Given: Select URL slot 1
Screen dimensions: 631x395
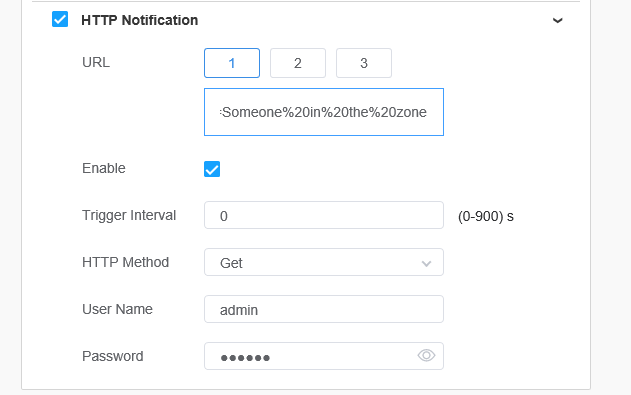Looking at the screenshot, I should tap(232, 63).
